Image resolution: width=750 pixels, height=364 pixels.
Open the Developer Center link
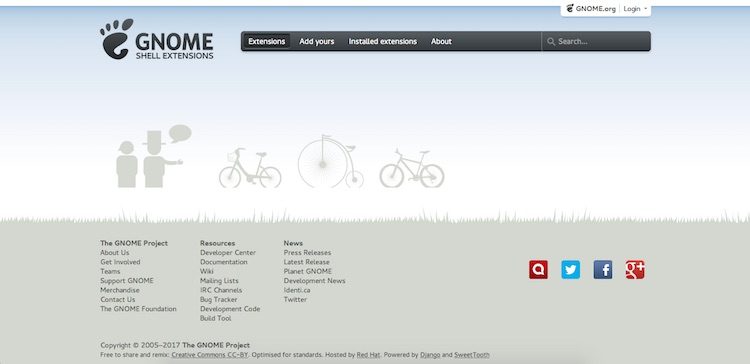228,253
